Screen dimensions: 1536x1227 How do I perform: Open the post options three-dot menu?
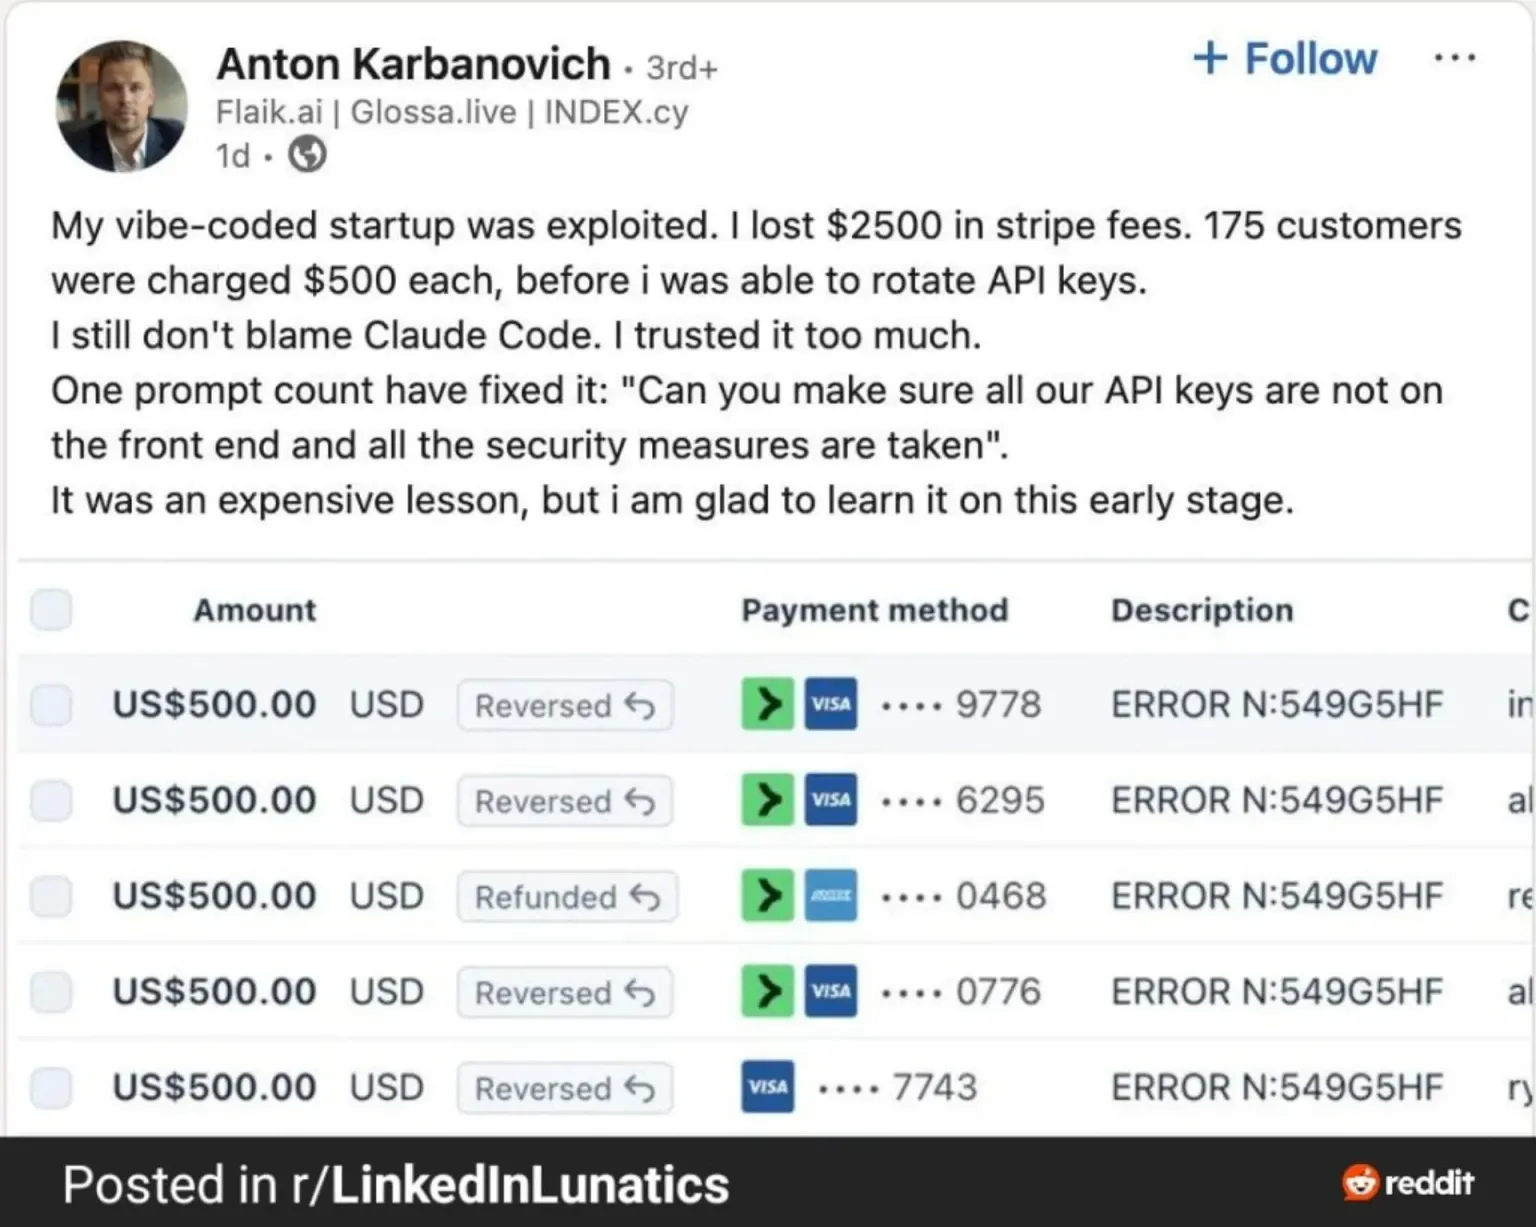1455,58
